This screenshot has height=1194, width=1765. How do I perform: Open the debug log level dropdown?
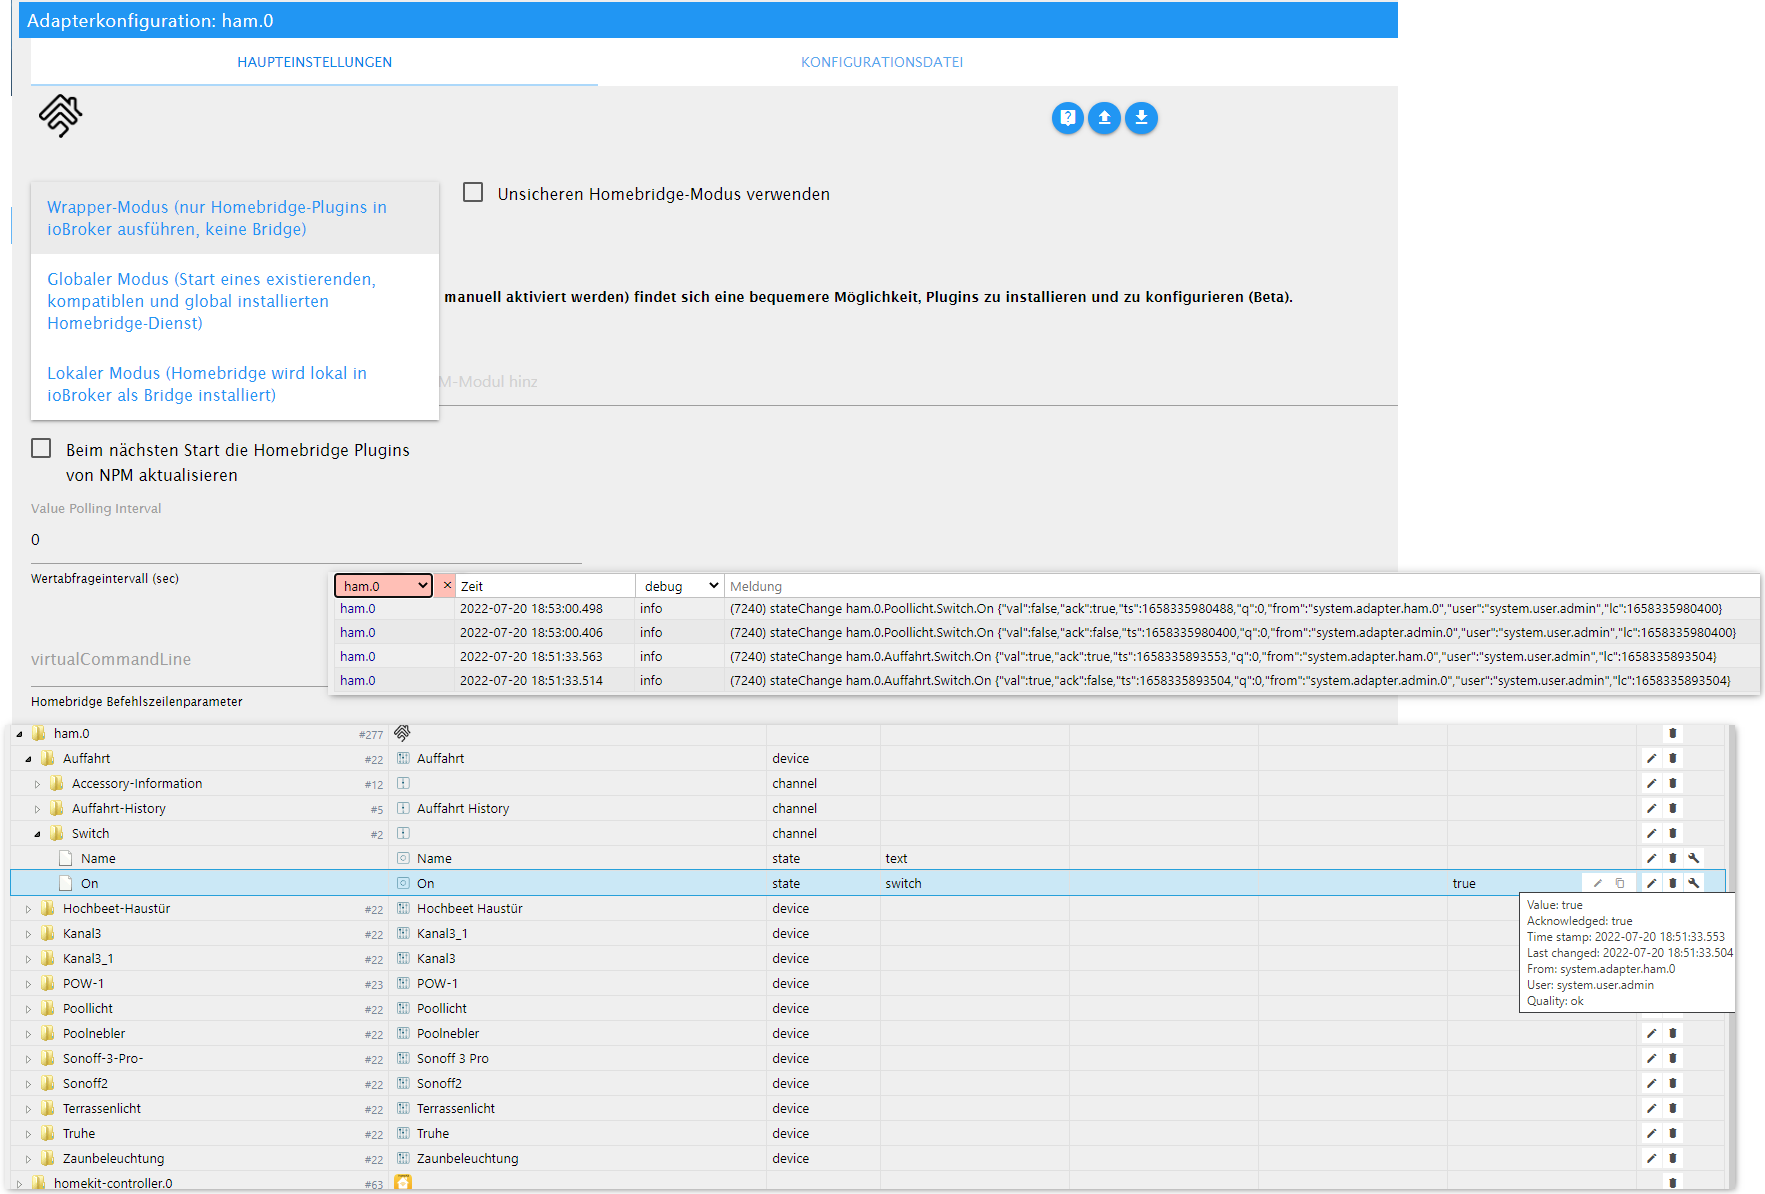(681, 586)
